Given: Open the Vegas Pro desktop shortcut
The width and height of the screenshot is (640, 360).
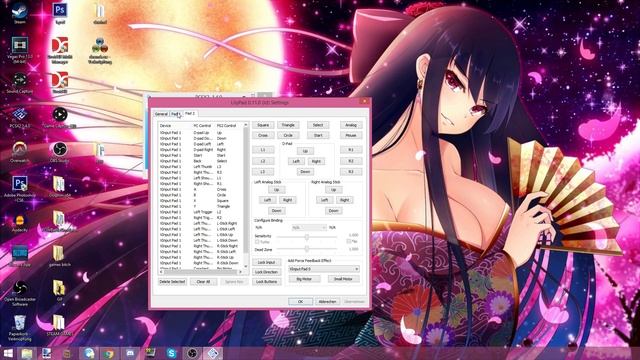Looking at the screenshot, I should [x=20, y=49].
